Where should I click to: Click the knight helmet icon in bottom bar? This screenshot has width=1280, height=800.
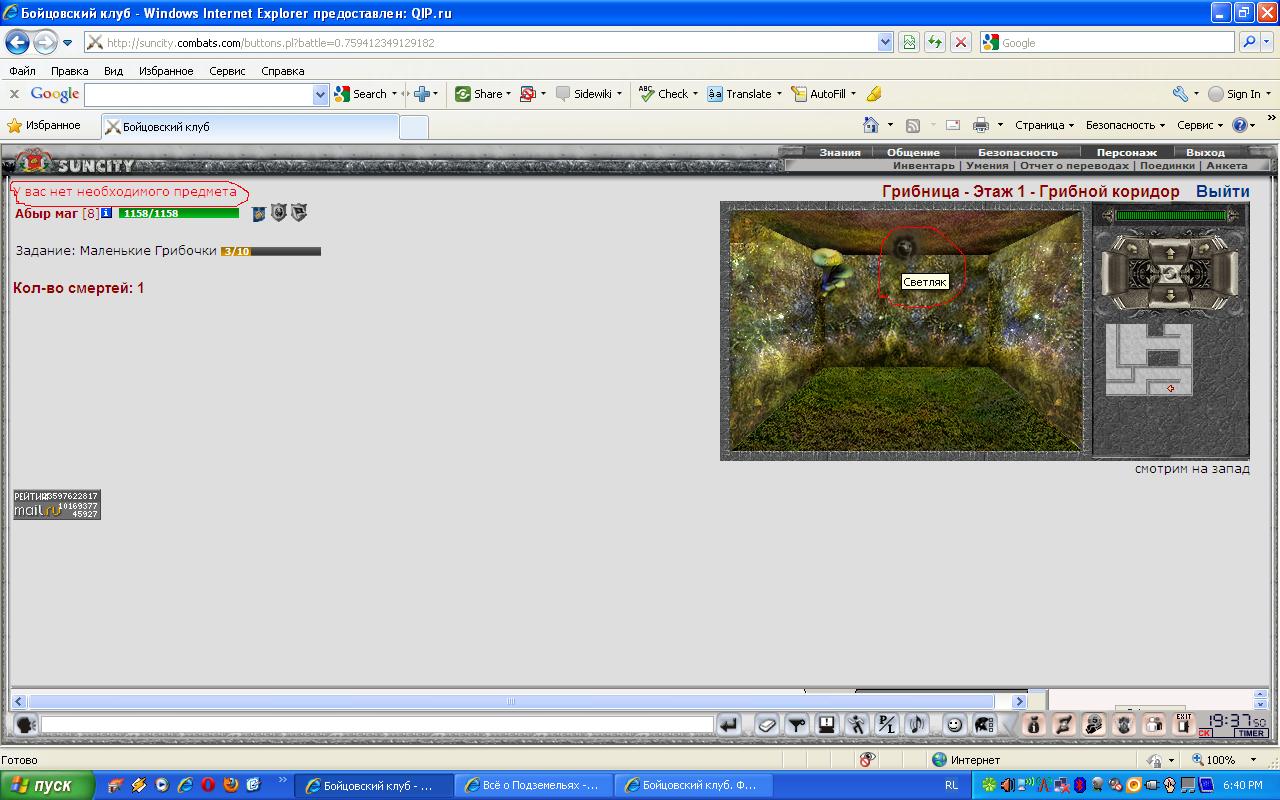coord(1093,724)
